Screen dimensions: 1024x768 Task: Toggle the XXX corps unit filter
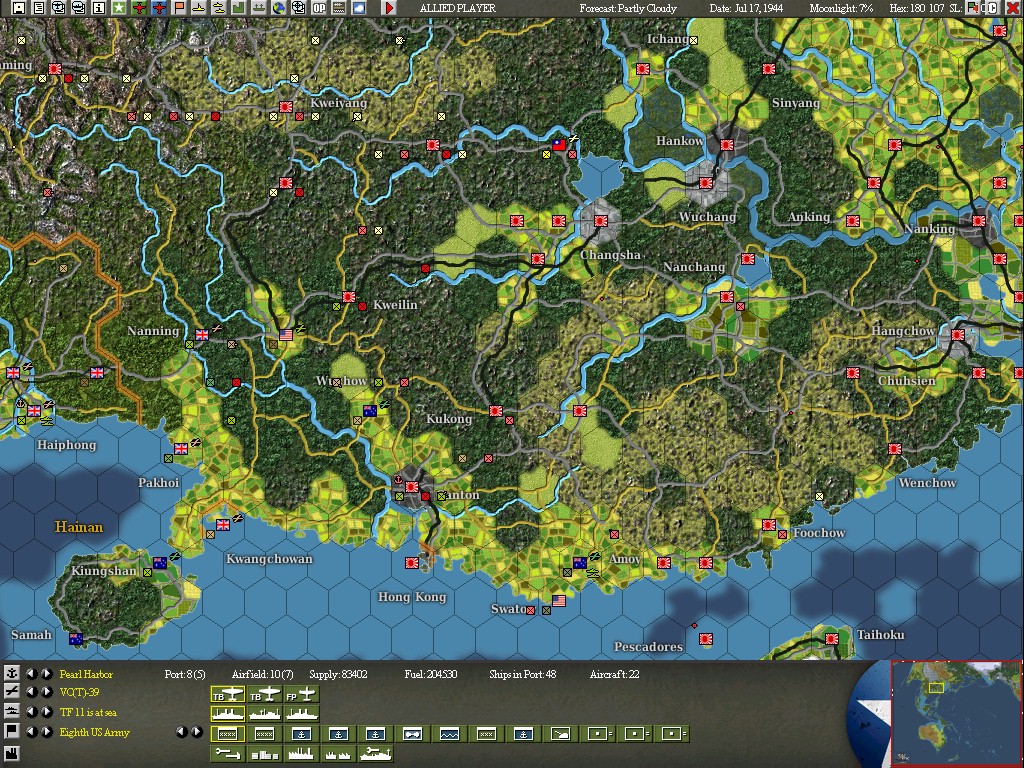[487, 734]
